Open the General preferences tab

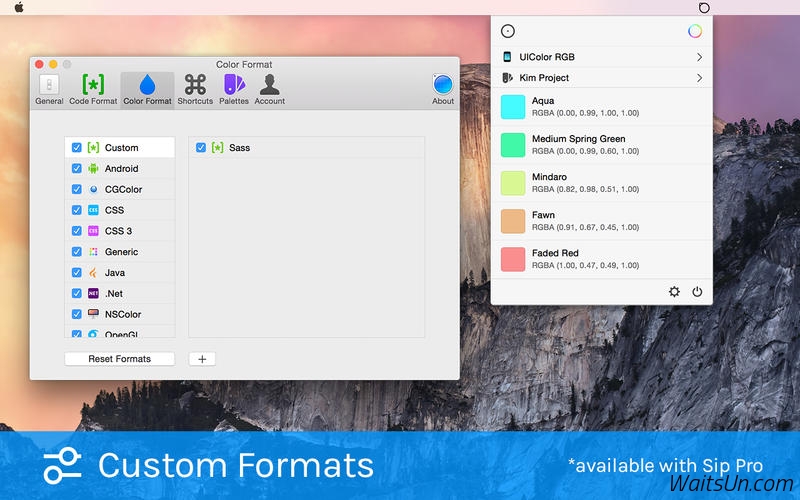(x=49, y=89)
